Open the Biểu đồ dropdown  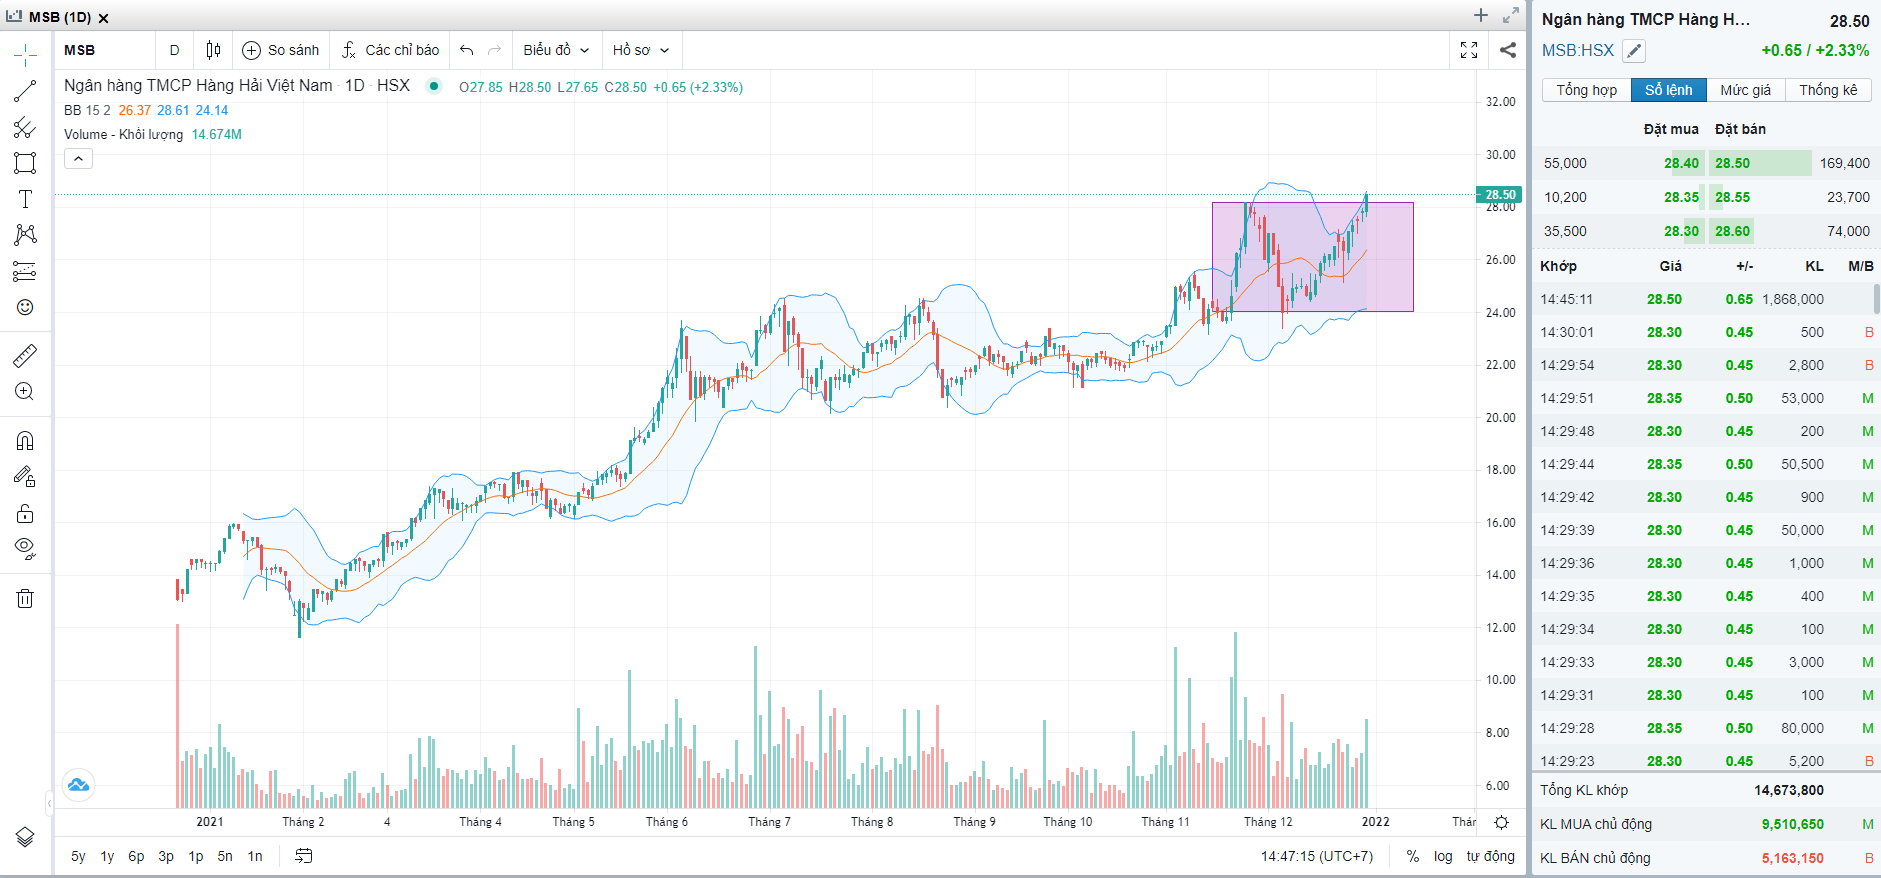(556, 50)
